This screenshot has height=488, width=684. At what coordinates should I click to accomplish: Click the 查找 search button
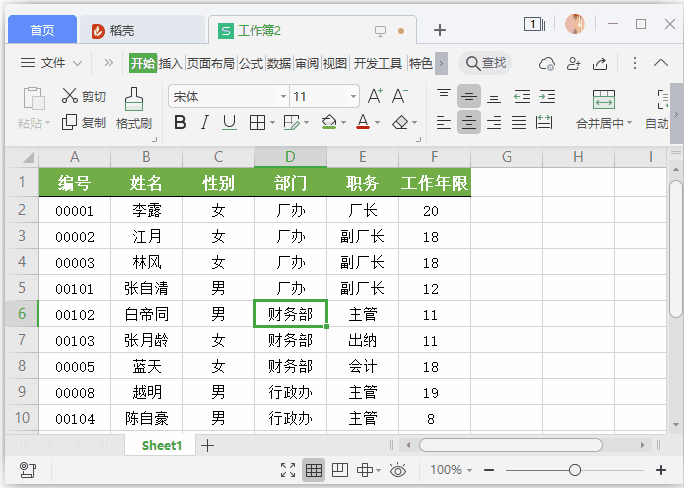485,63
